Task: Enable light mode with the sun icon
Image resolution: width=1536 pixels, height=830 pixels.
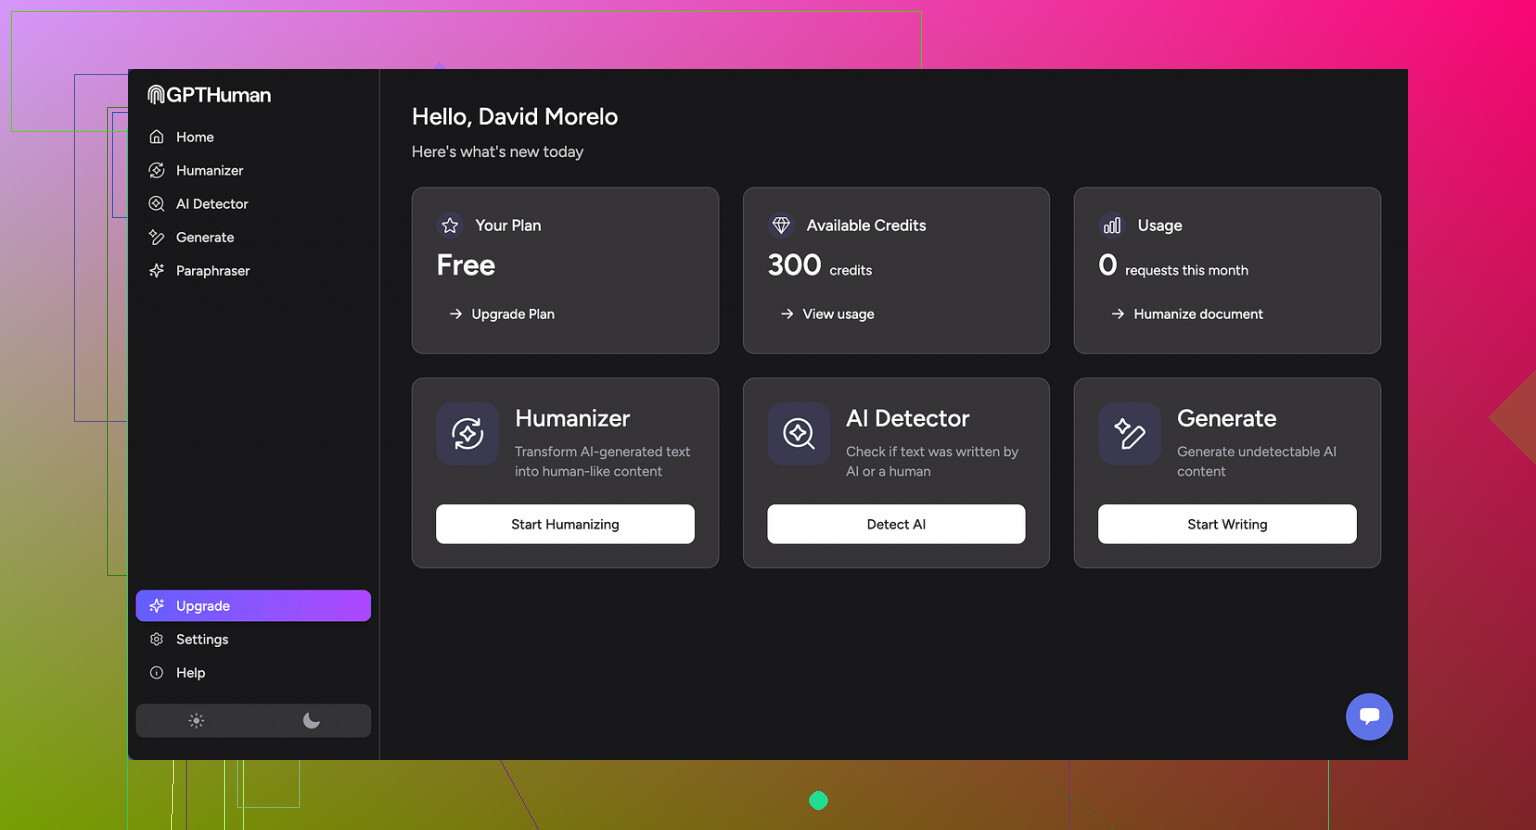Action: point(196,720)
